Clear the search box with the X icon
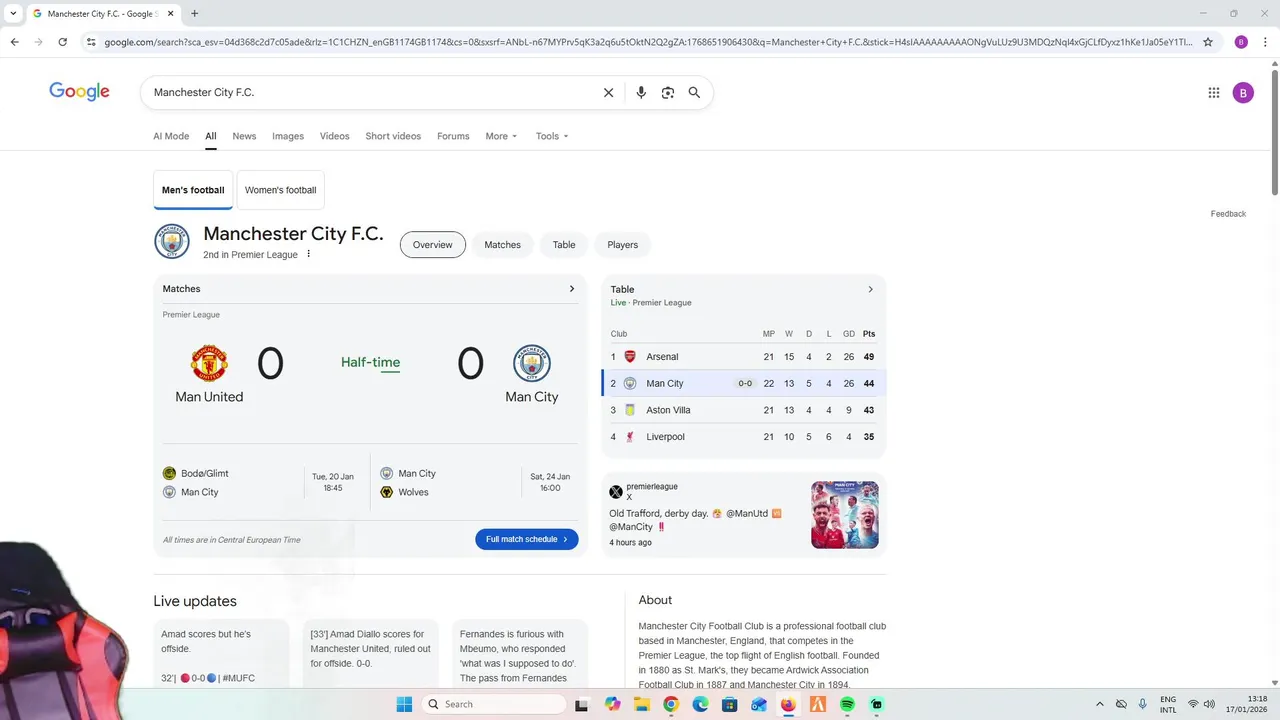The width and height of the screenshot is (1280, 720). click(608, 92)
